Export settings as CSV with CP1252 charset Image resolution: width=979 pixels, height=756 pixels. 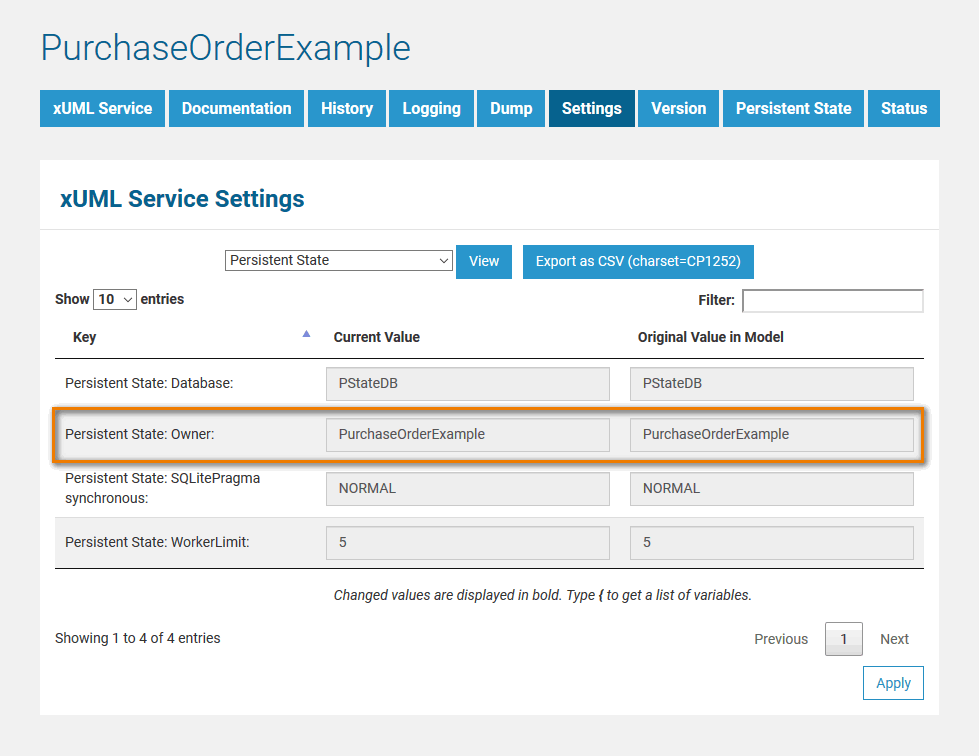638,260
